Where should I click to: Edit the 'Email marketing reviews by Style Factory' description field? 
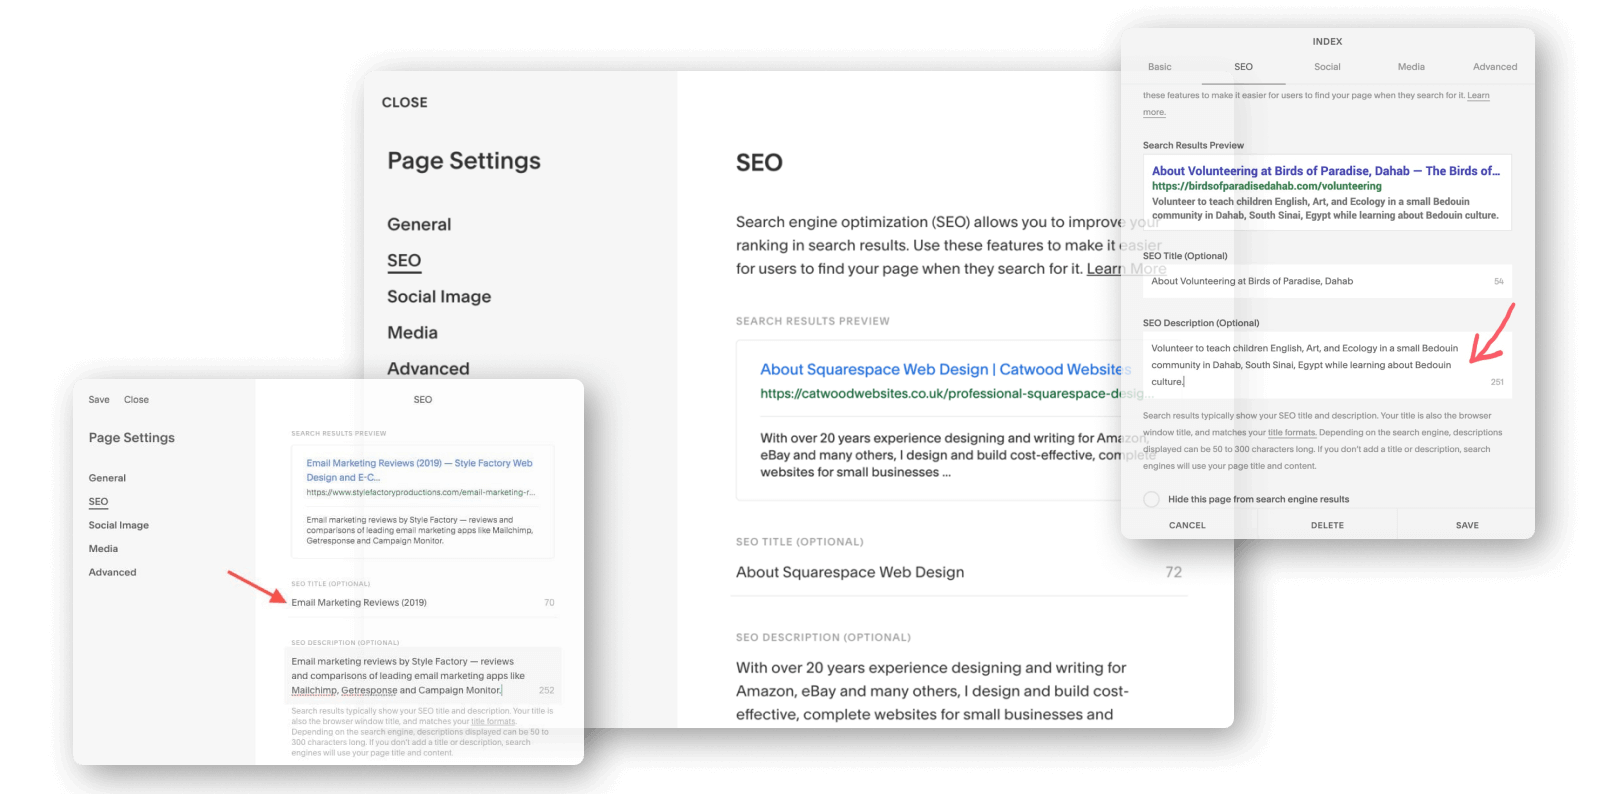422,676
